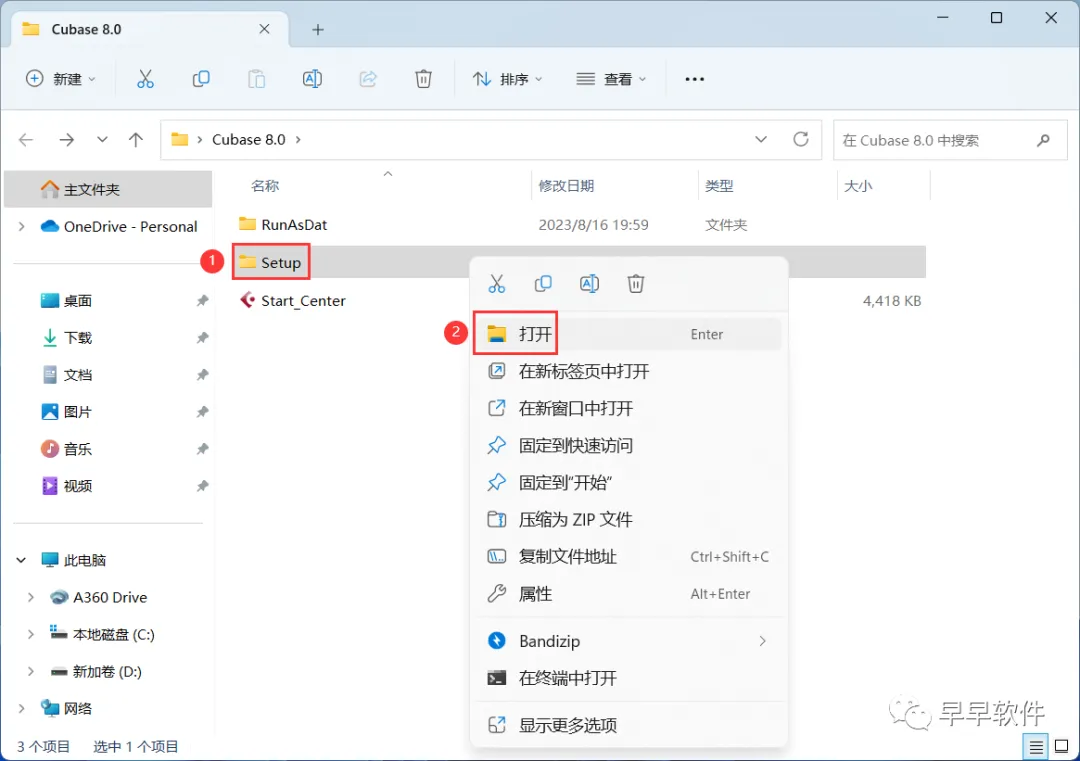The image size is (1080, 761).
Task: Click the Share icon in the toolbar
Action: pyautogui.click(x=368, y=79)
